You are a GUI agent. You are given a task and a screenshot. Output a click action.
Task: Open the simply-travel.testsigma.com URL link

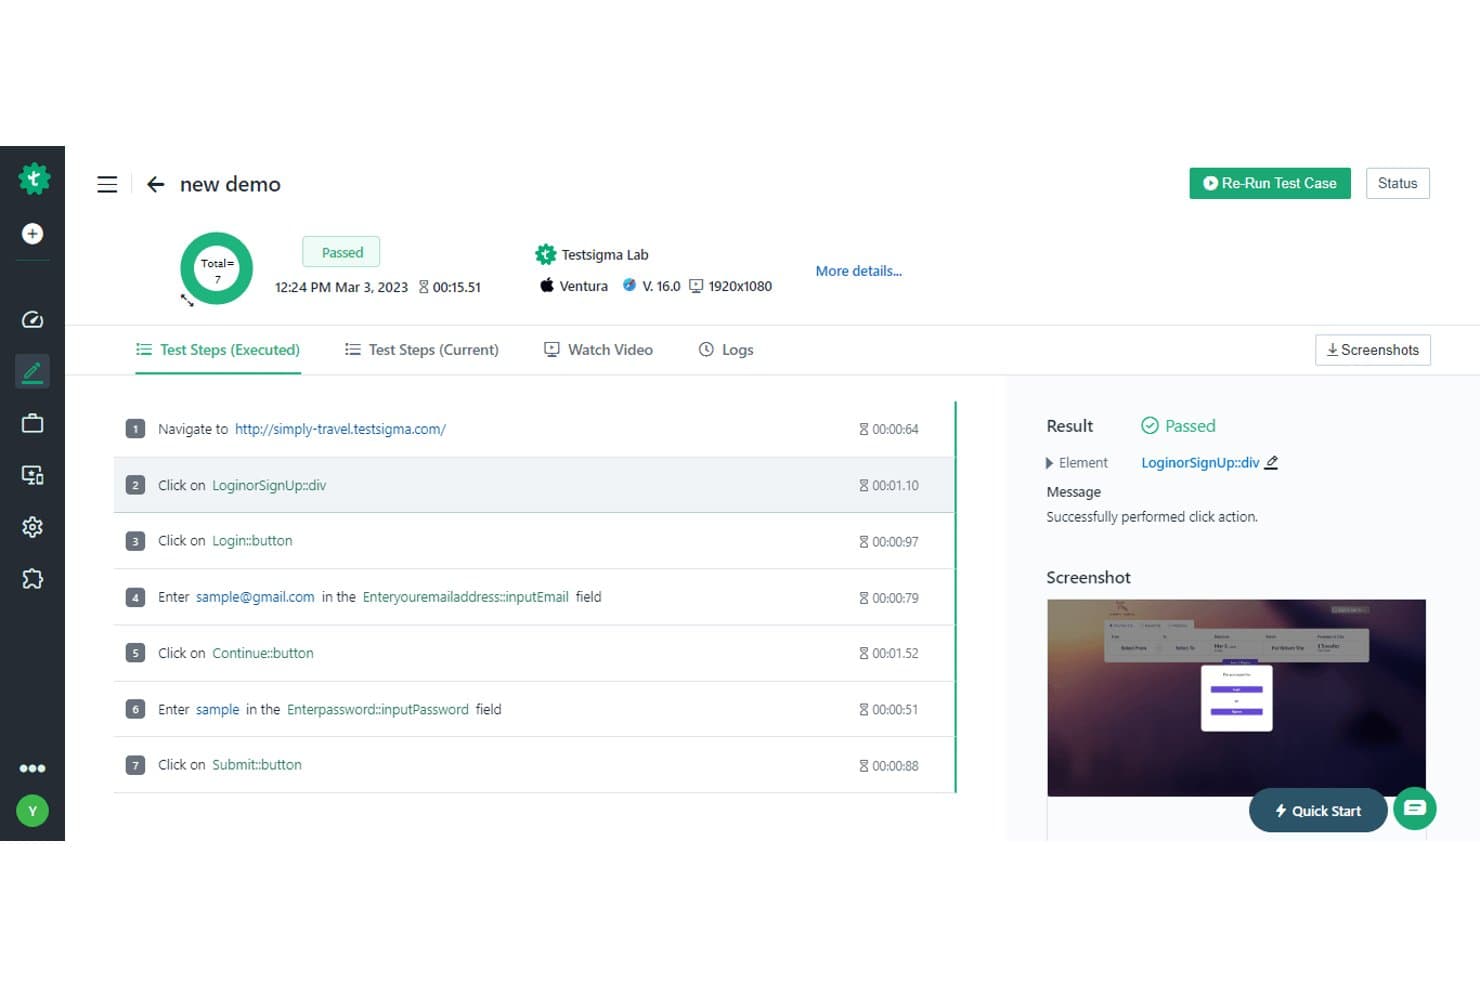point(341,429)
